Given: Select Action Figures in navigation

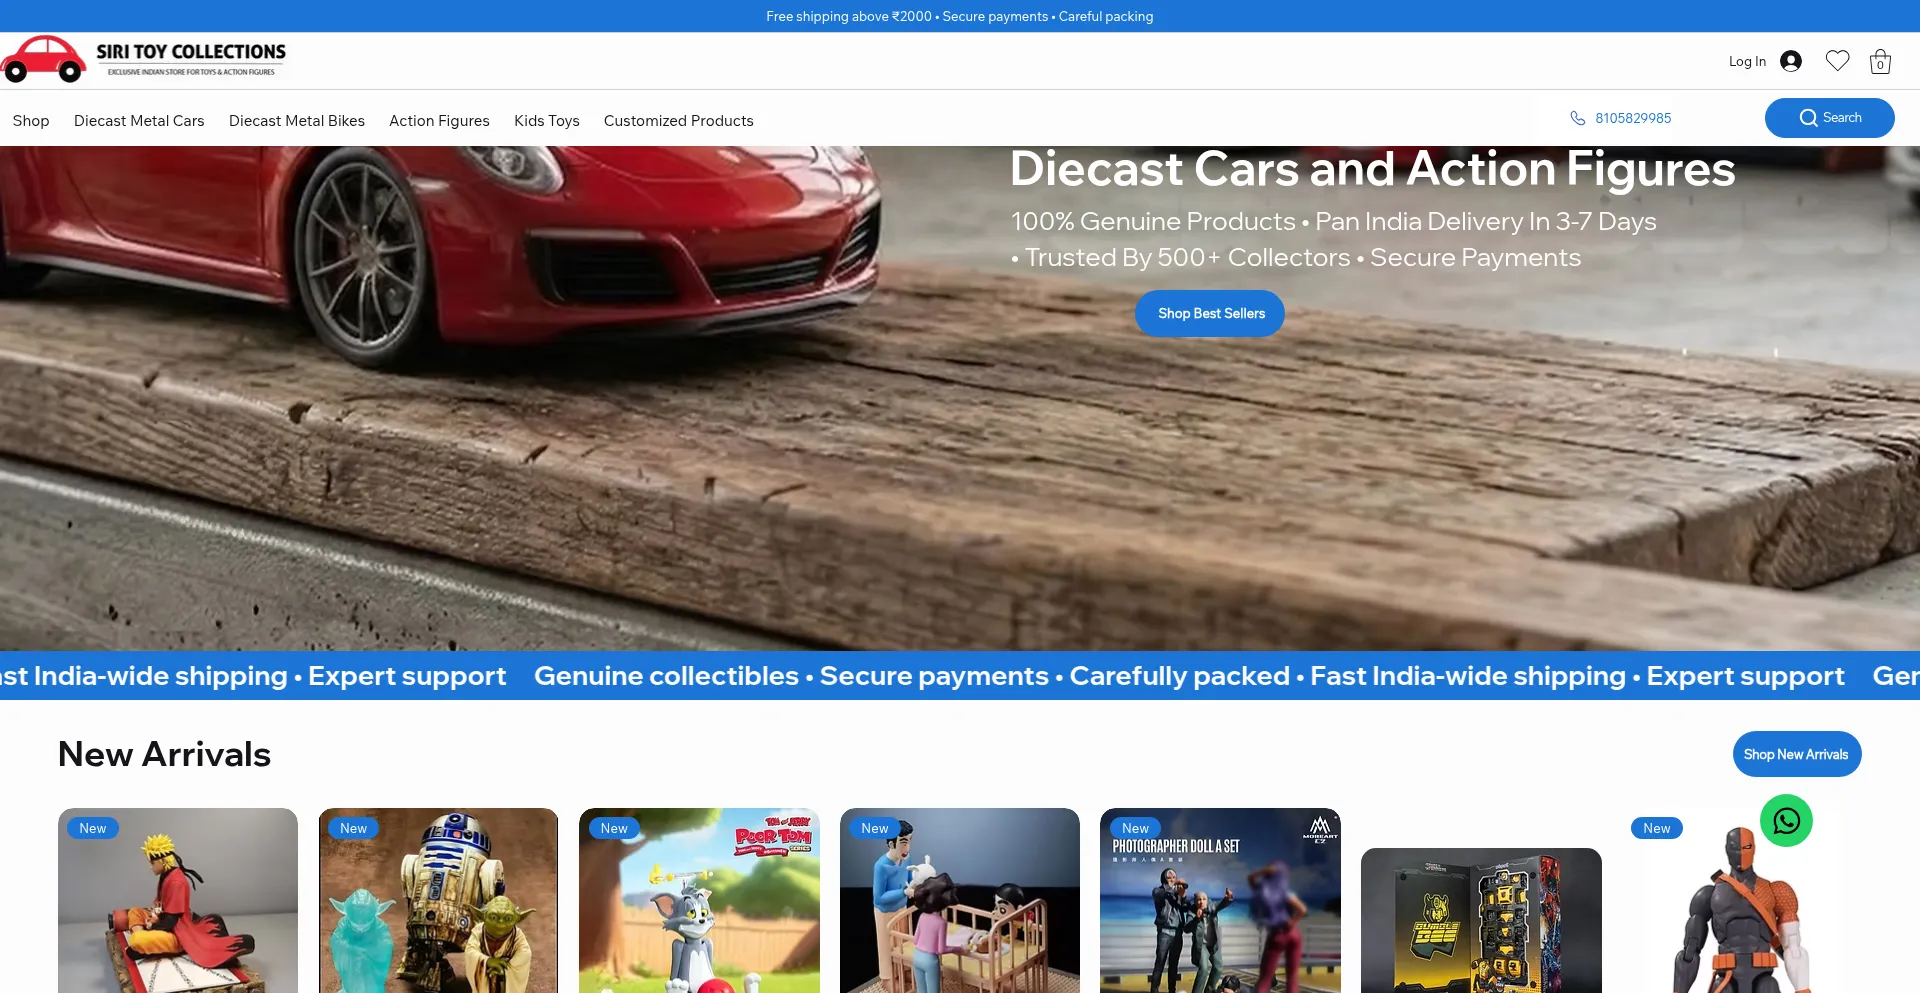Looking at the screenshot, I should coord(439,120).
